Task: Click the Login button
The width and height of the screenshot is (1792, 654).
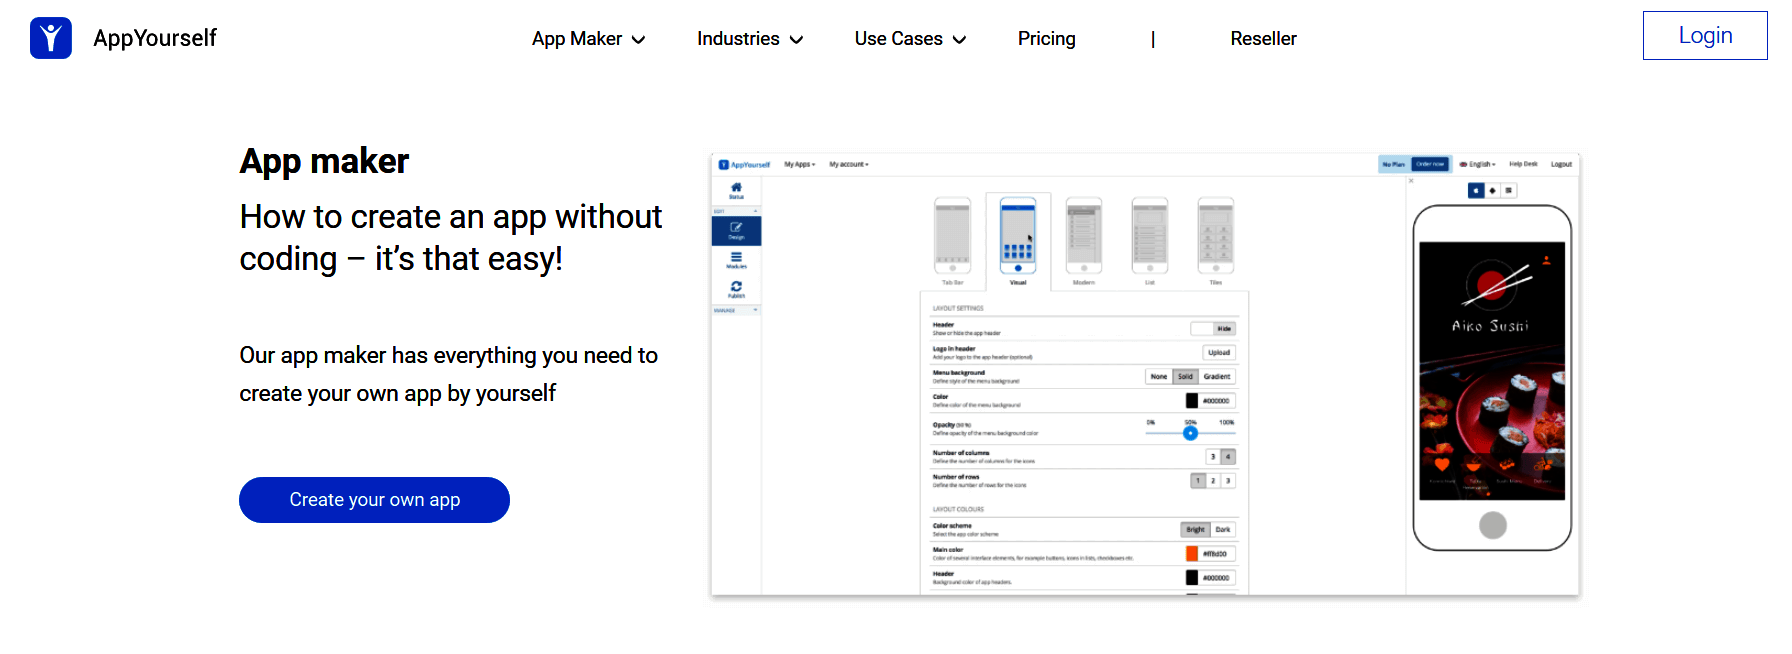Action: 1704,36
